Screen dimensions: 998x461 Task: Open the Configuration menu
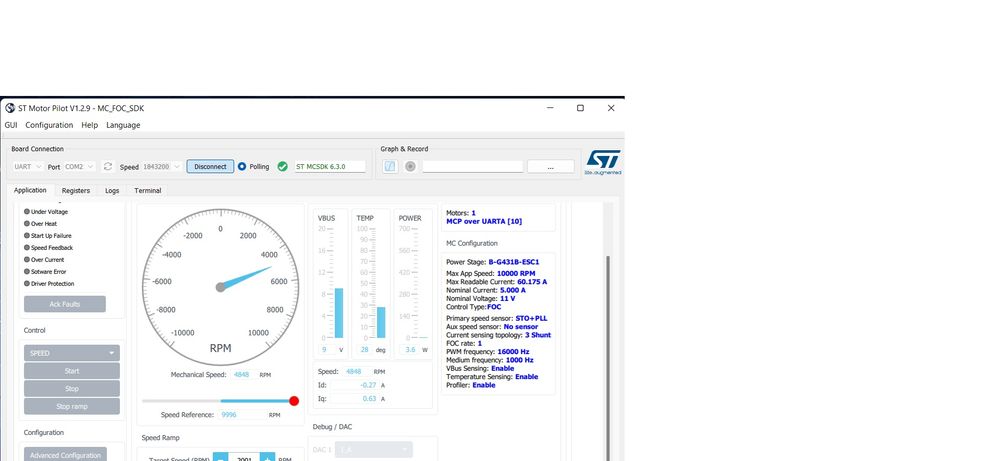(x=49, y=125)
